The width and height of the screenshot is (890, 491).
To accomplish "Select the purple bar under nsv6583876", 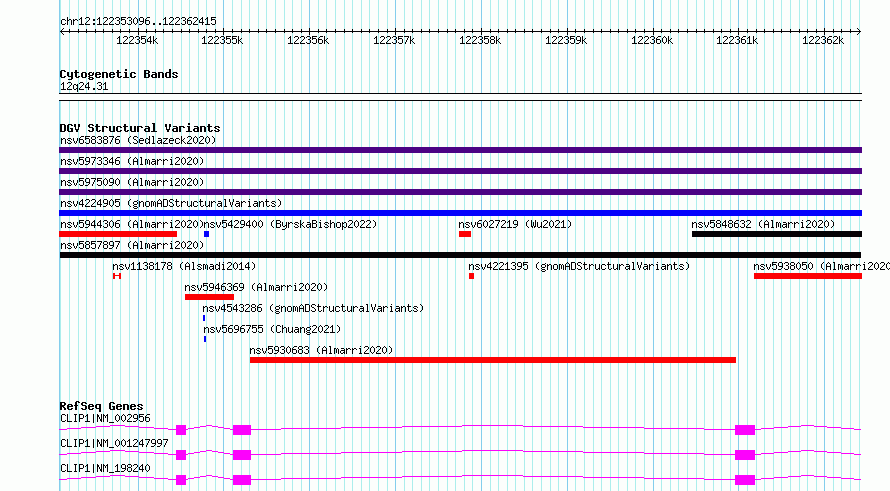I will click(460, 150).
